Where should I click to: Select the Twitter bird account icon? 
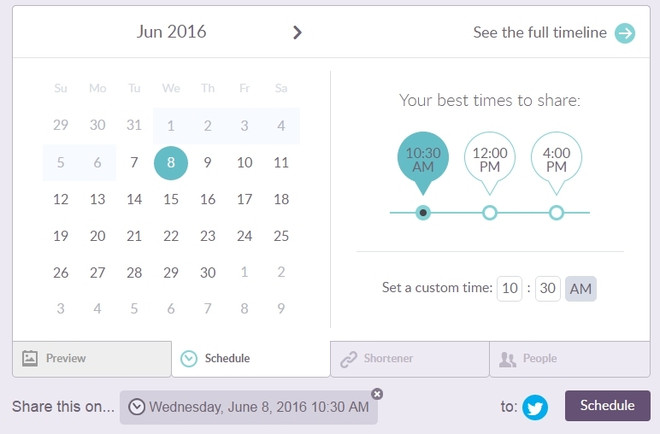pyautogui.click(x=535, y=407)
